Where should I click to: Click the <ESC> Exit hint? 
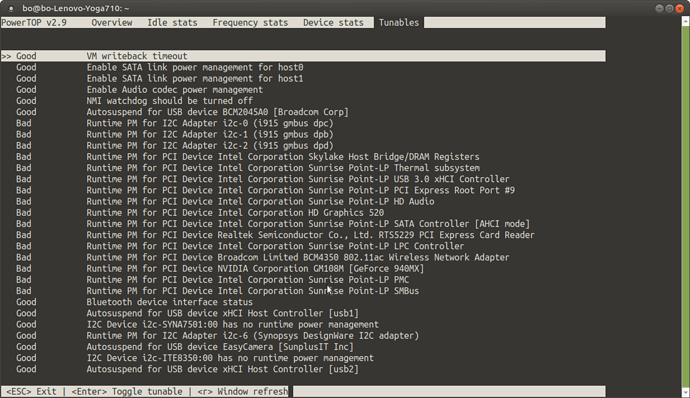click(31, 391)
